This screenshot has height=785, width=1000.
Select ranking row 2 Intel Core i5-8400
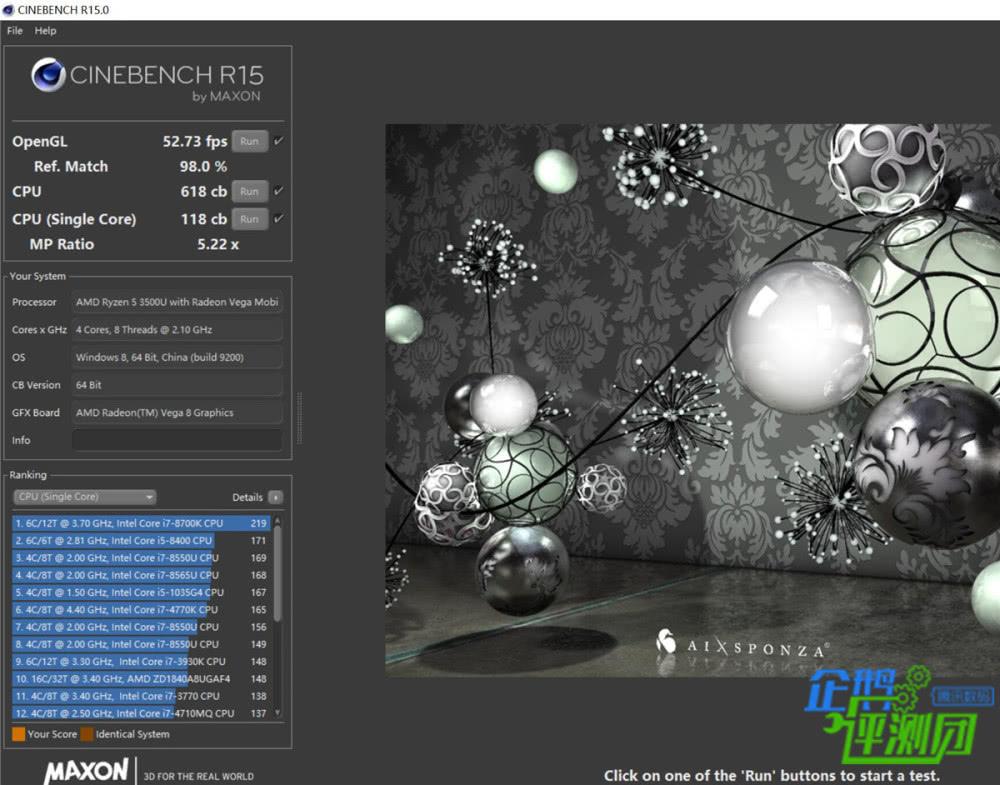[141, 540]
